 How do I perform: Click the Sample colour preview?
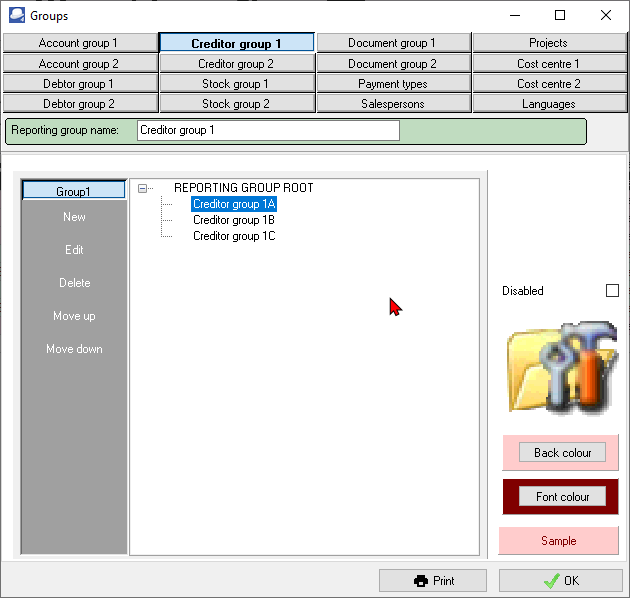click(558, 541)
